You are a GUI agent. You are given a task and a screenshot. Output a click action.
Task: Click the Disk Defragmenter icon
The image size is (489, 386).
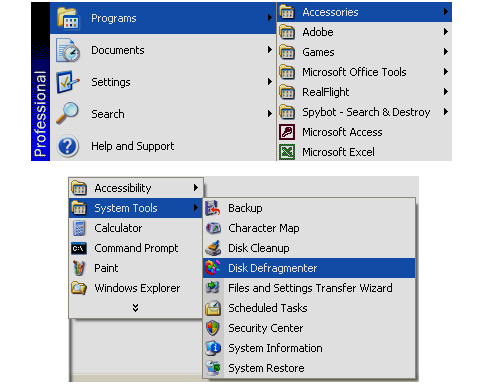click(213, 268)
